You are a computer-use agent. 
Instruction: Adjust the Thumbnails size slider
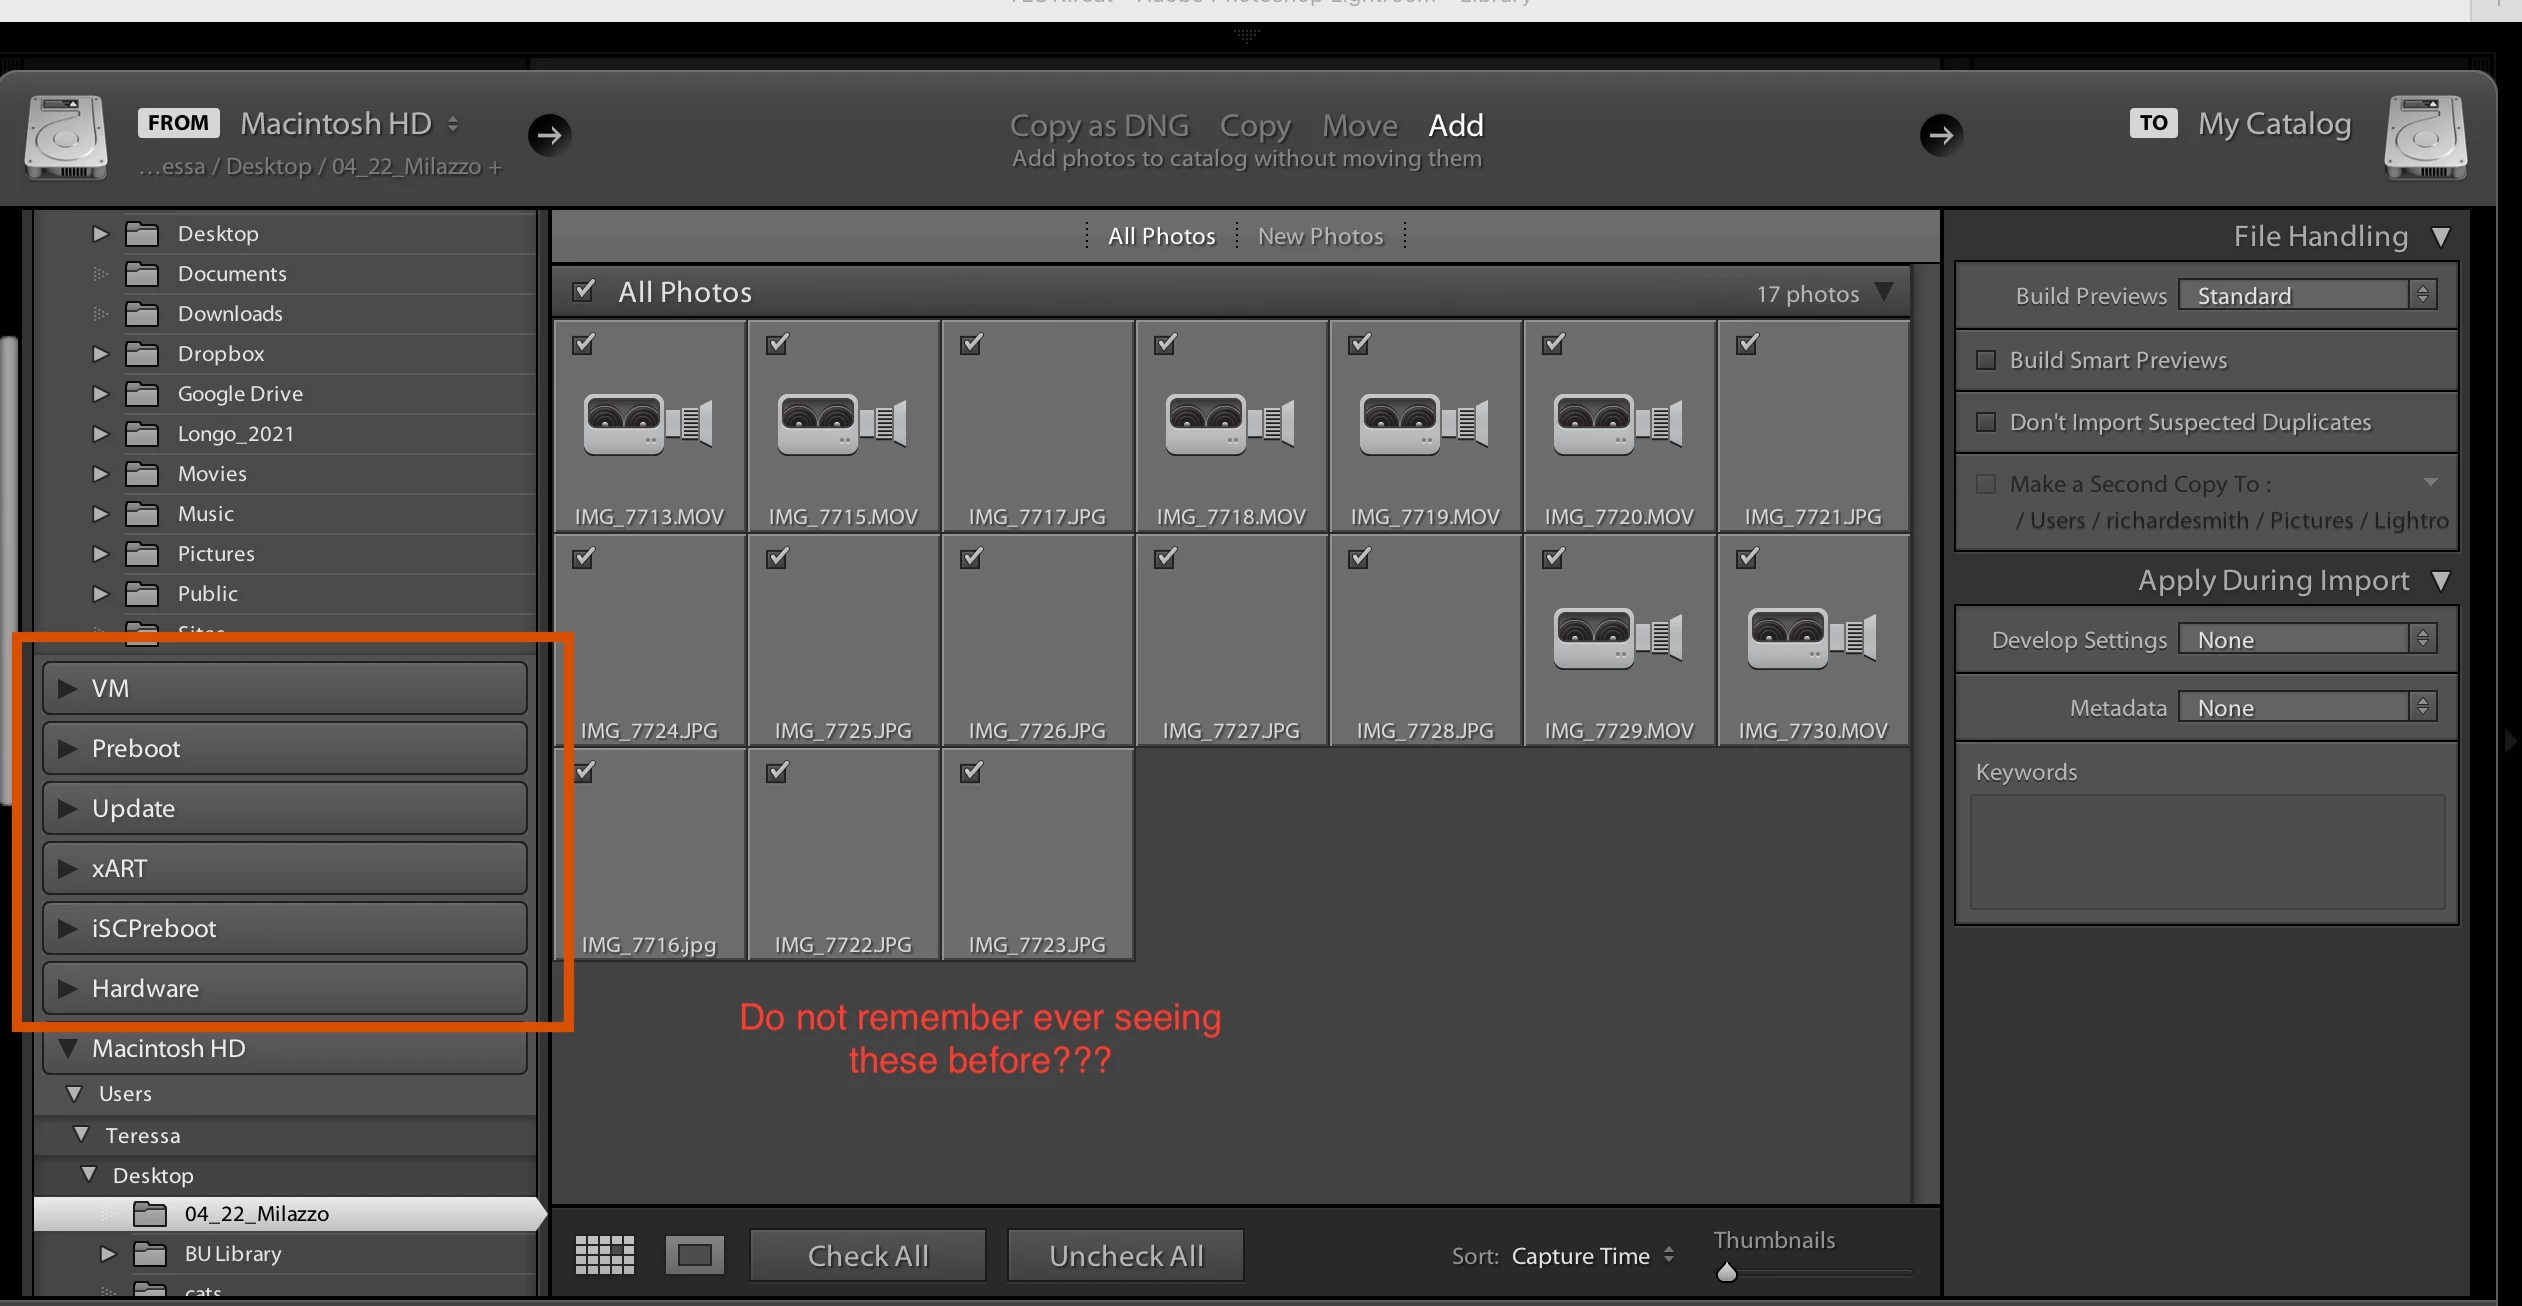(1727, 1273)
